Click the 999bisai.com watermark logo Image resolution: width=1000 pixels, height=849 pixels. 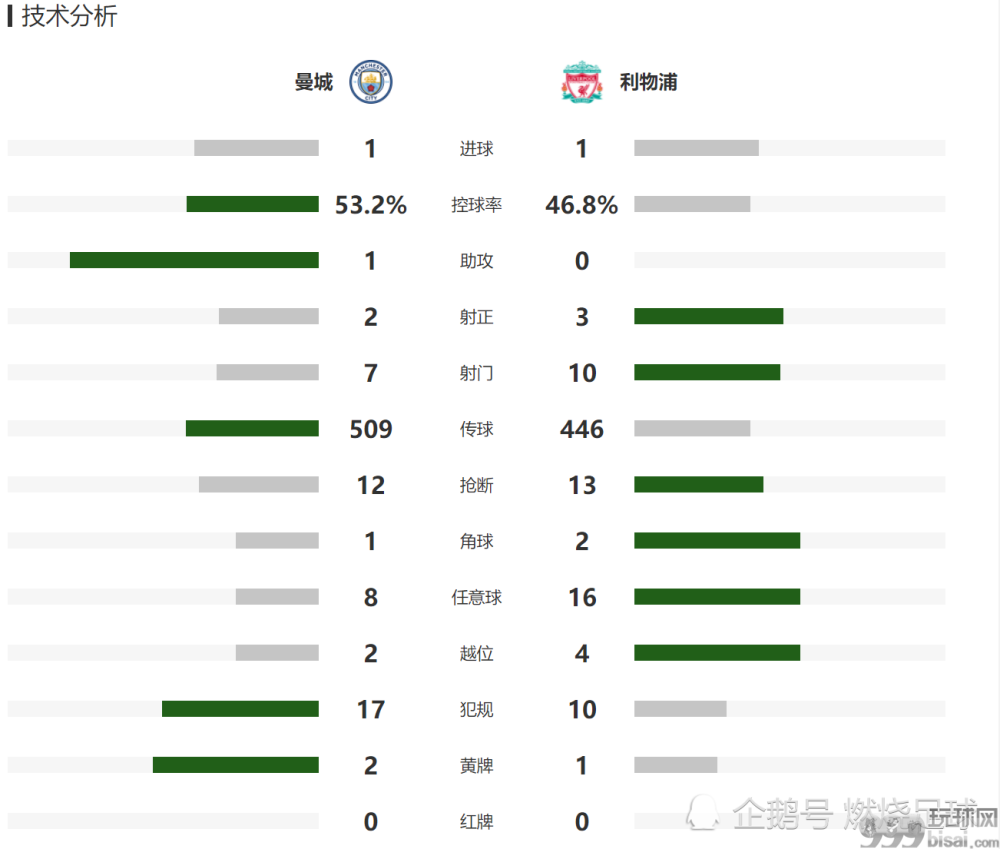[x=929, y=827]
